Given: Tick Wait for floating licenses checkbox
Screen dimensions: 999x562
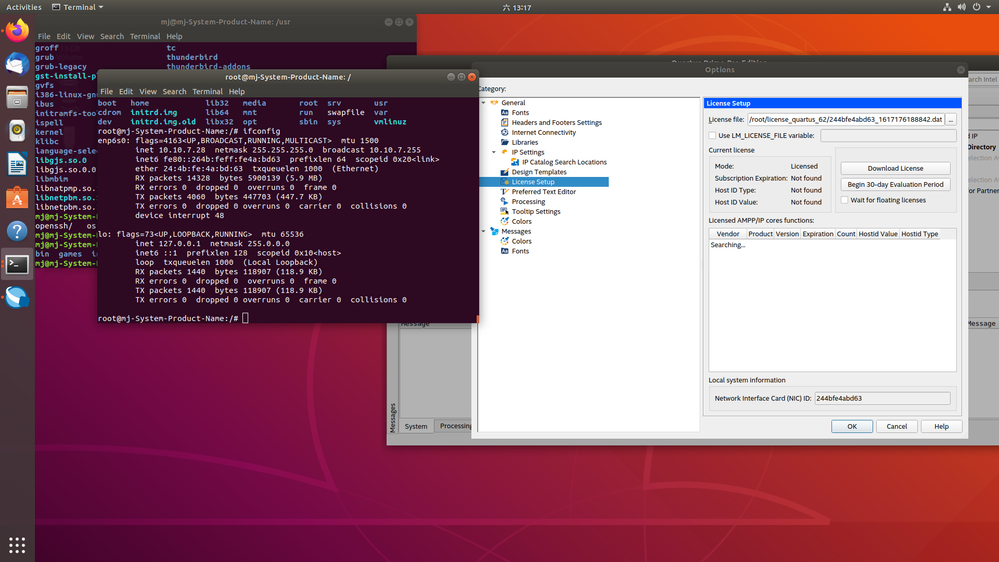Looking at the screenshot, I should pyautogui.click(x=845, y=200).
